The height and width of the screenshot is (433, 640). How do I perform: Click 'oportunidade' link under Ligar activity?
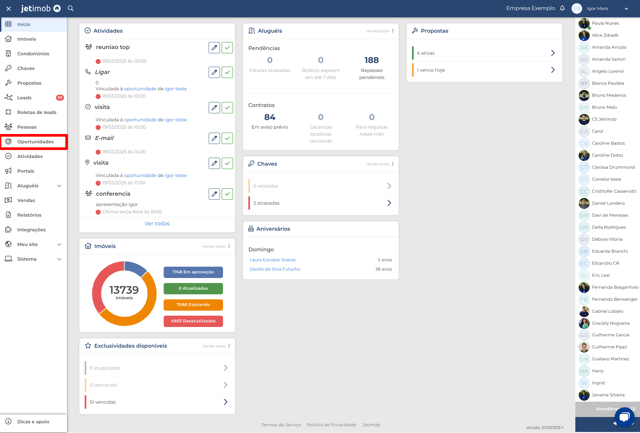(140, 89)
